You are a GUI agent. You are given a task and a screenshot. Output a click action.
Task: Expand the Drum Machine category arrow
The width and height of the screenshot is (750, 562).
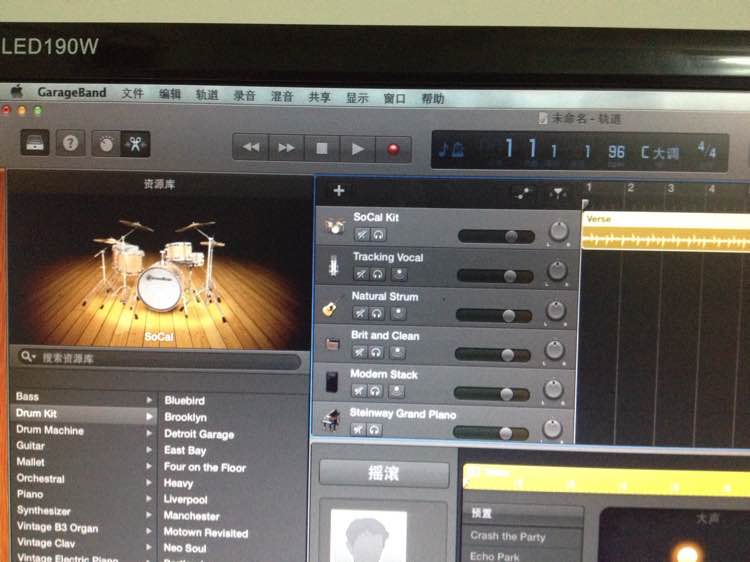coord(150,433)
